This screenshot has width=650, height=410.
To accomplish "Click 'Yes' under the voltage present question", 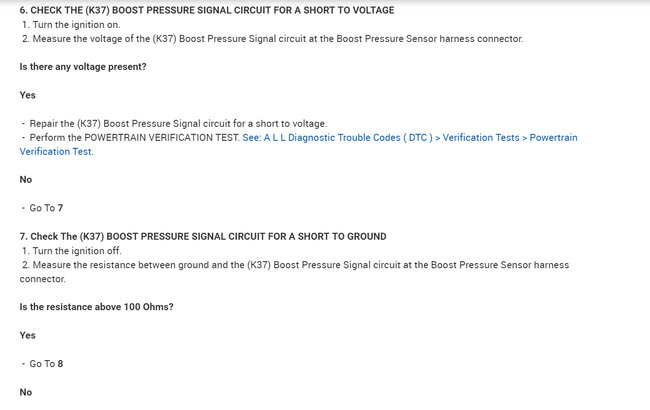I will 28,95.
